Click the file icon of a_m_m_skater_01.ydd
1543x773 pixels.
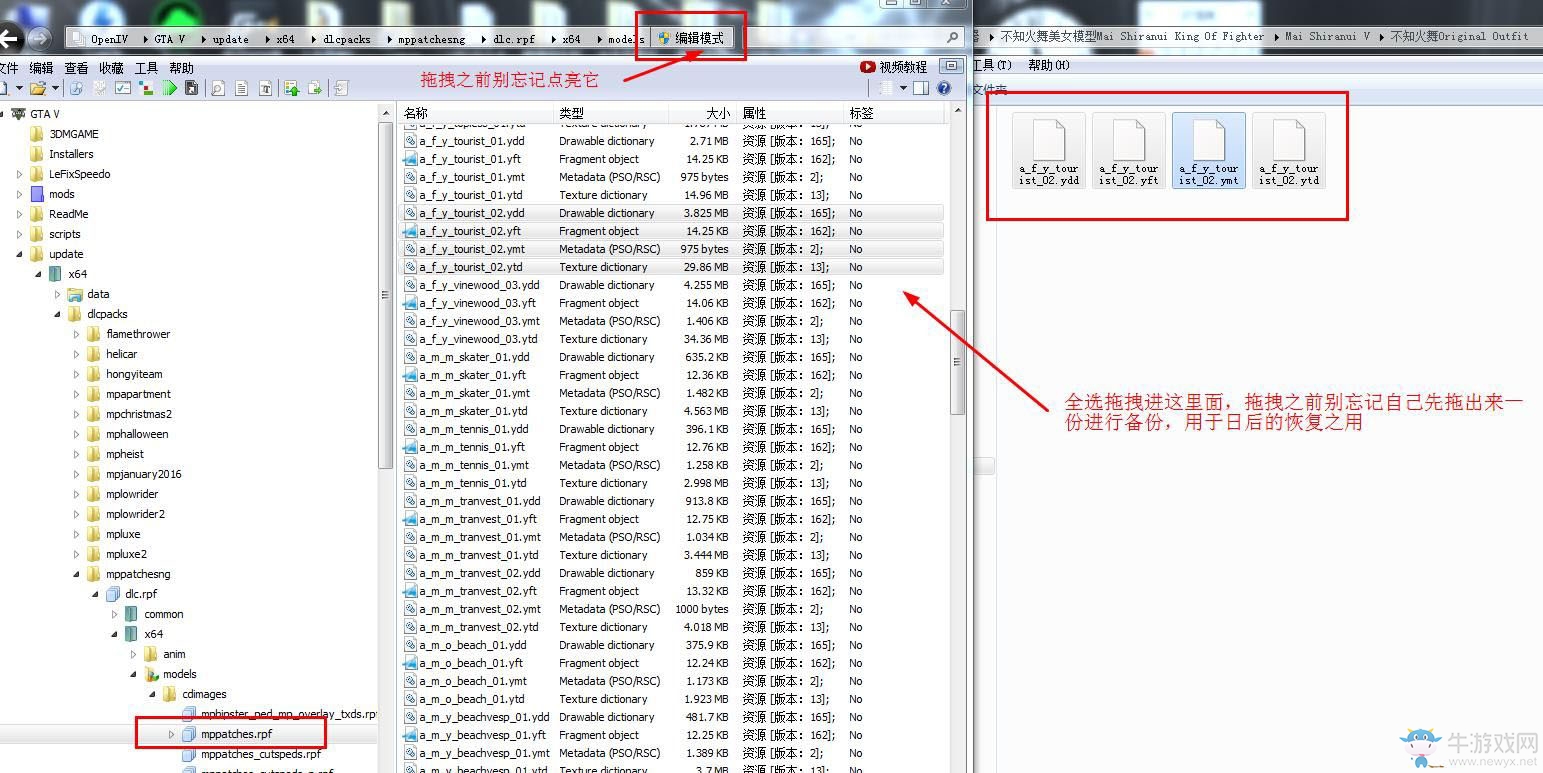pyautogui.click(x=410, y=357)
